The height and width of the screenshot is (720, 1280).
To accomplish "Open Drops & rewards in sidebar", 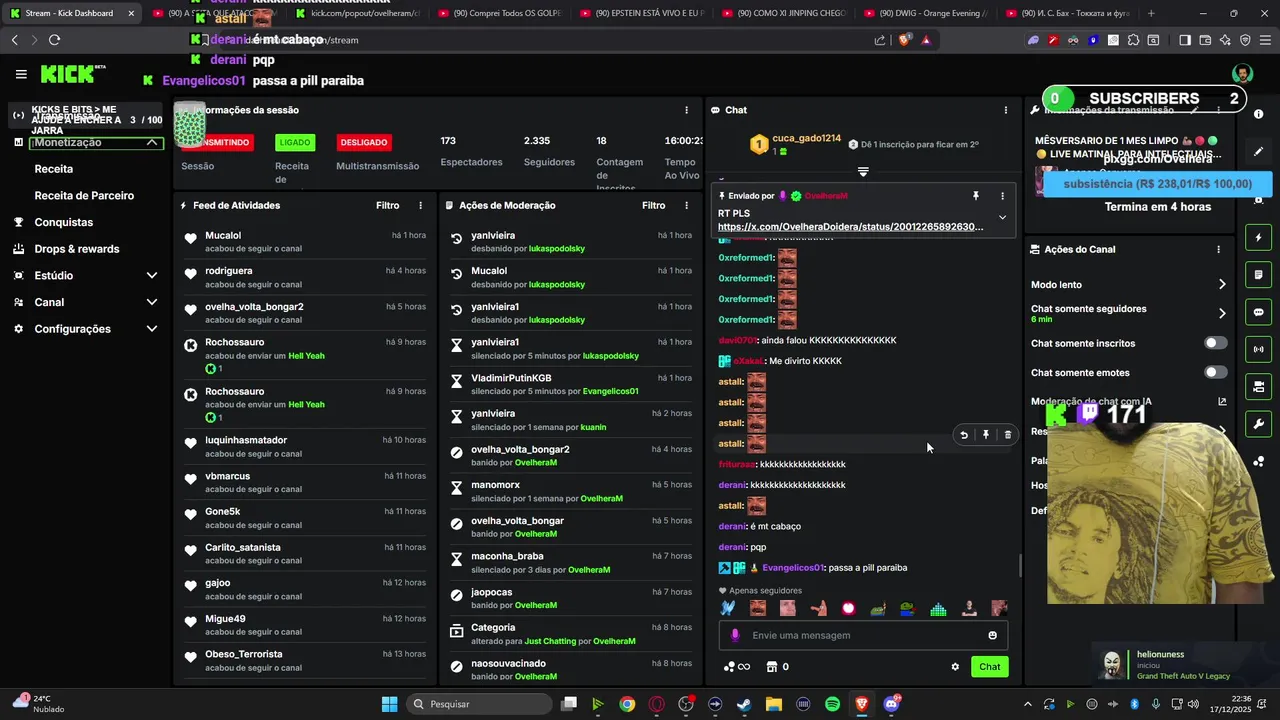I will click(x=77, y=249).
